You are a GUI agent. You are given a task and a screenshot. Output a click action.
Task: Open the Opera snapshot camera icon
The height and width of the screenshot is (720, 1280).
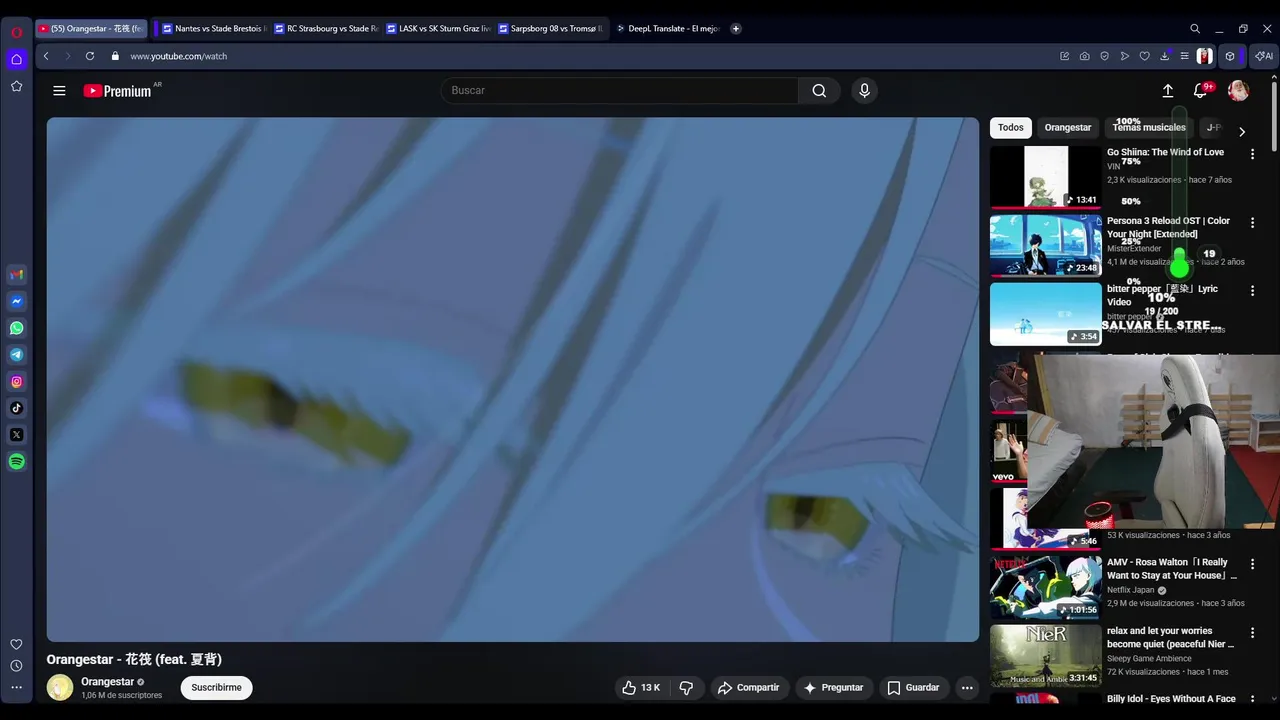1085,56
